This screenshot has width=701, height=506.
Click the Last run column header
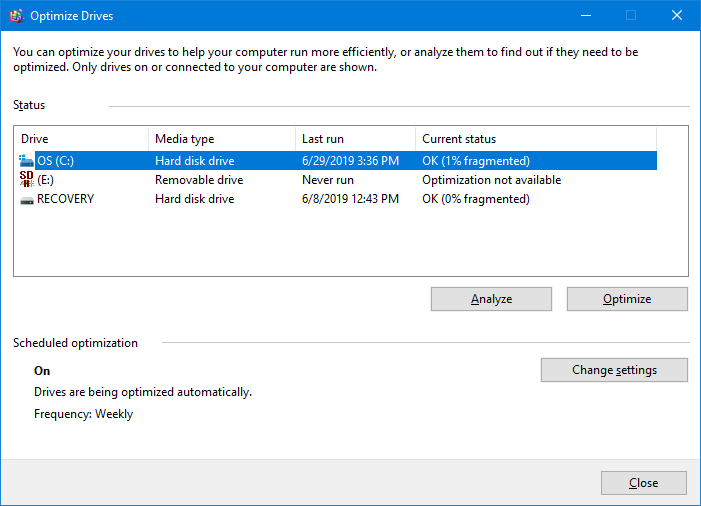click(x=355, y=139)
